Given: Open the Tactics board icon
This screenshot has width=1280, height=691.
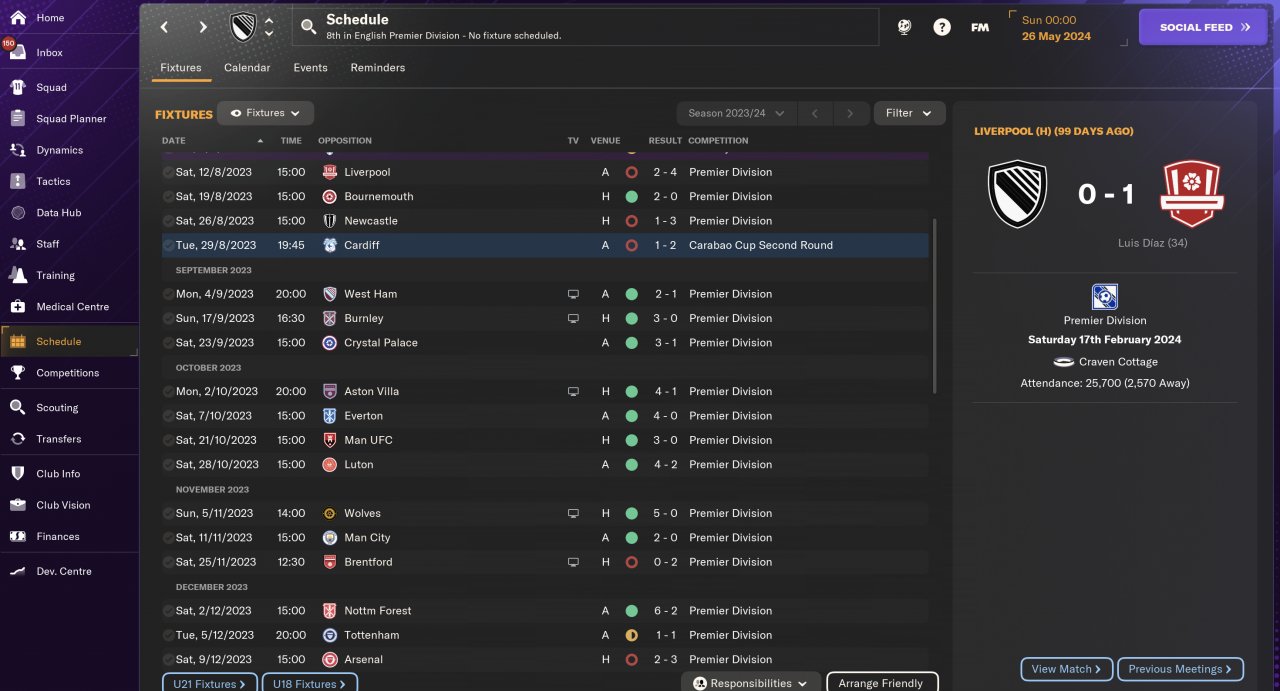Looking at the screenshot, I should [18, 182].
